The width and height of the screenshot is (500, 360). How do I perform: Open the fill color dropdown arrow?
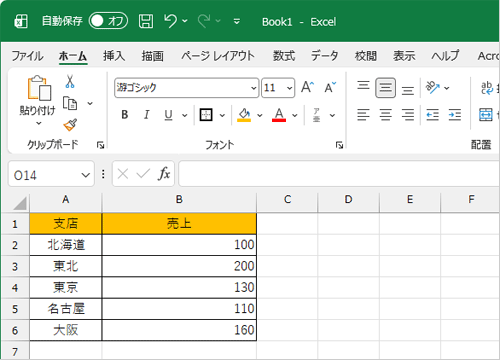(260, 116)
